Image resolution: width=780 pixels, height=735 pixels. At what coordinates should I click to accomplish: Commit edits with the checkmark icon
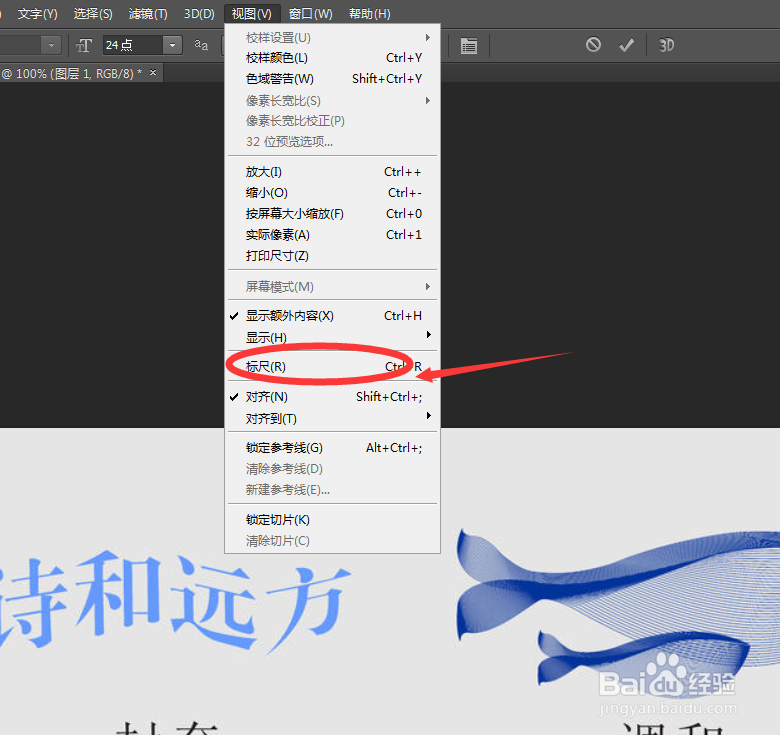pos(626,45)
